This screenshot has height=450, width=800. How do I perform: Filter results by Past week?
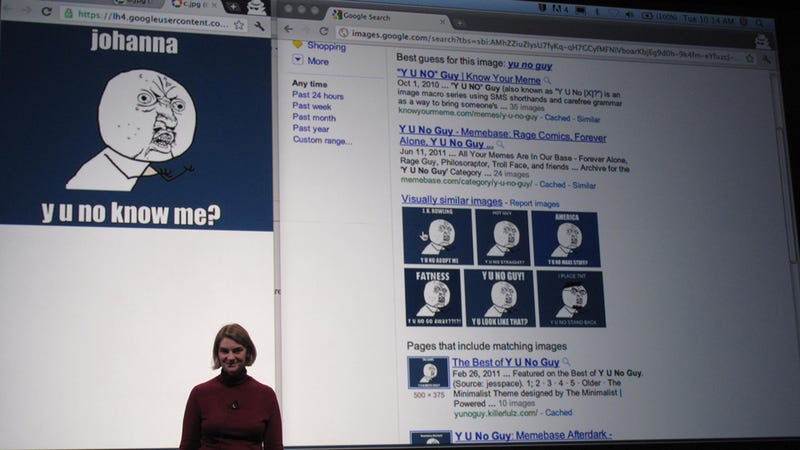tap(312, 106)
